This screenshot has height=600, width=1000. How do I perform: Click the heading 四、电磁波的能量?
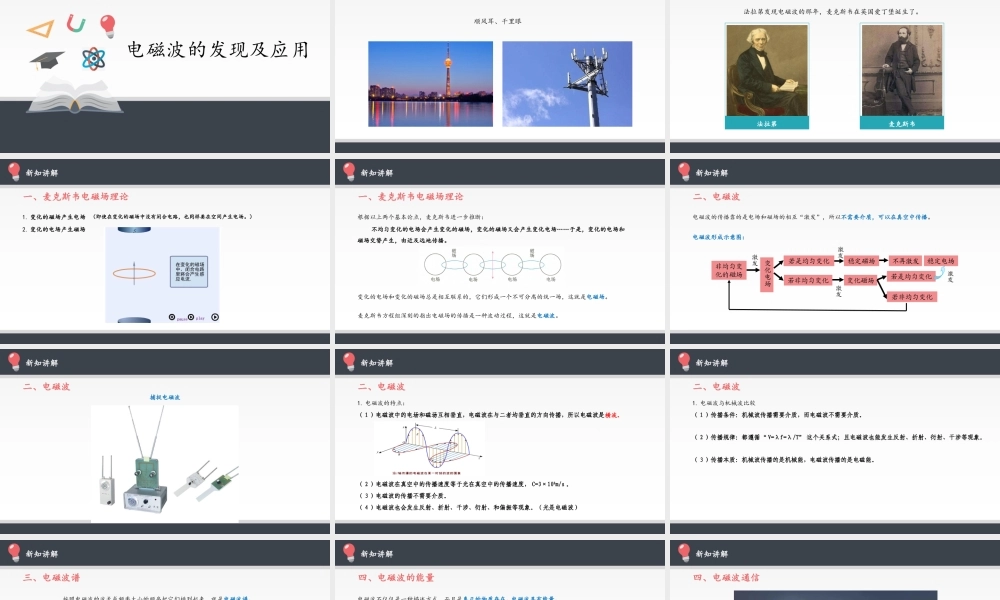coord(397,578)
